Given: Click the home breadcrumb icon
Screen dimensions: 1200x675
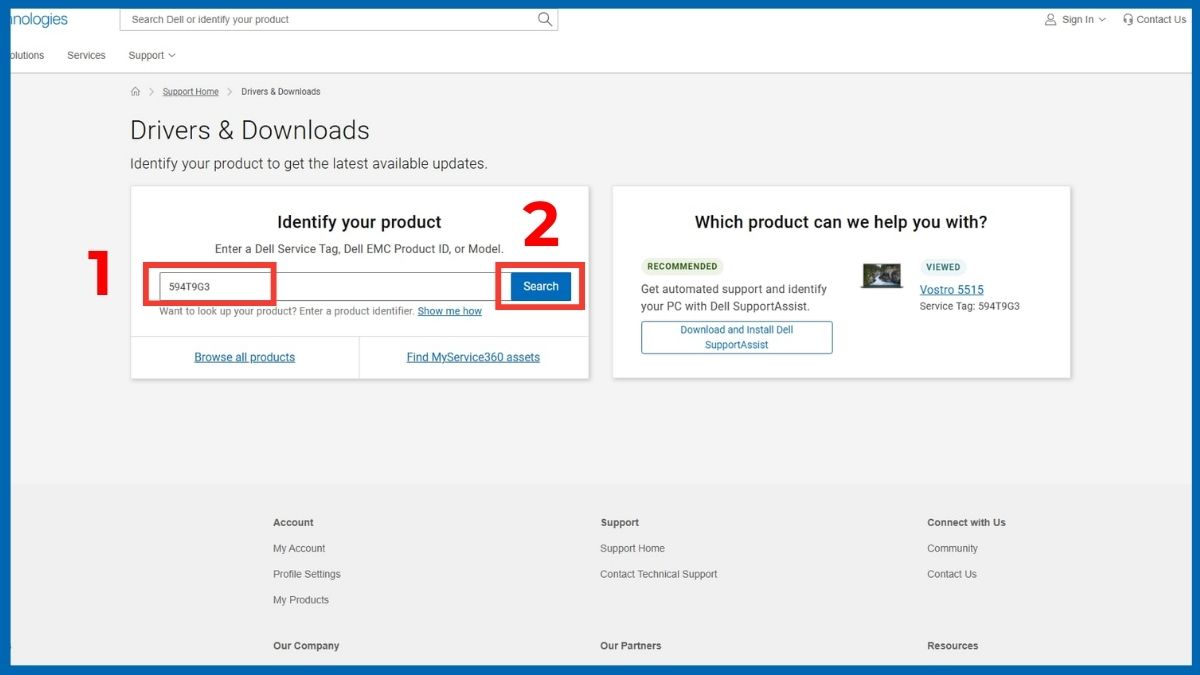Looking at the screenshot, I should pyautogui.click(x=135, y=92).
